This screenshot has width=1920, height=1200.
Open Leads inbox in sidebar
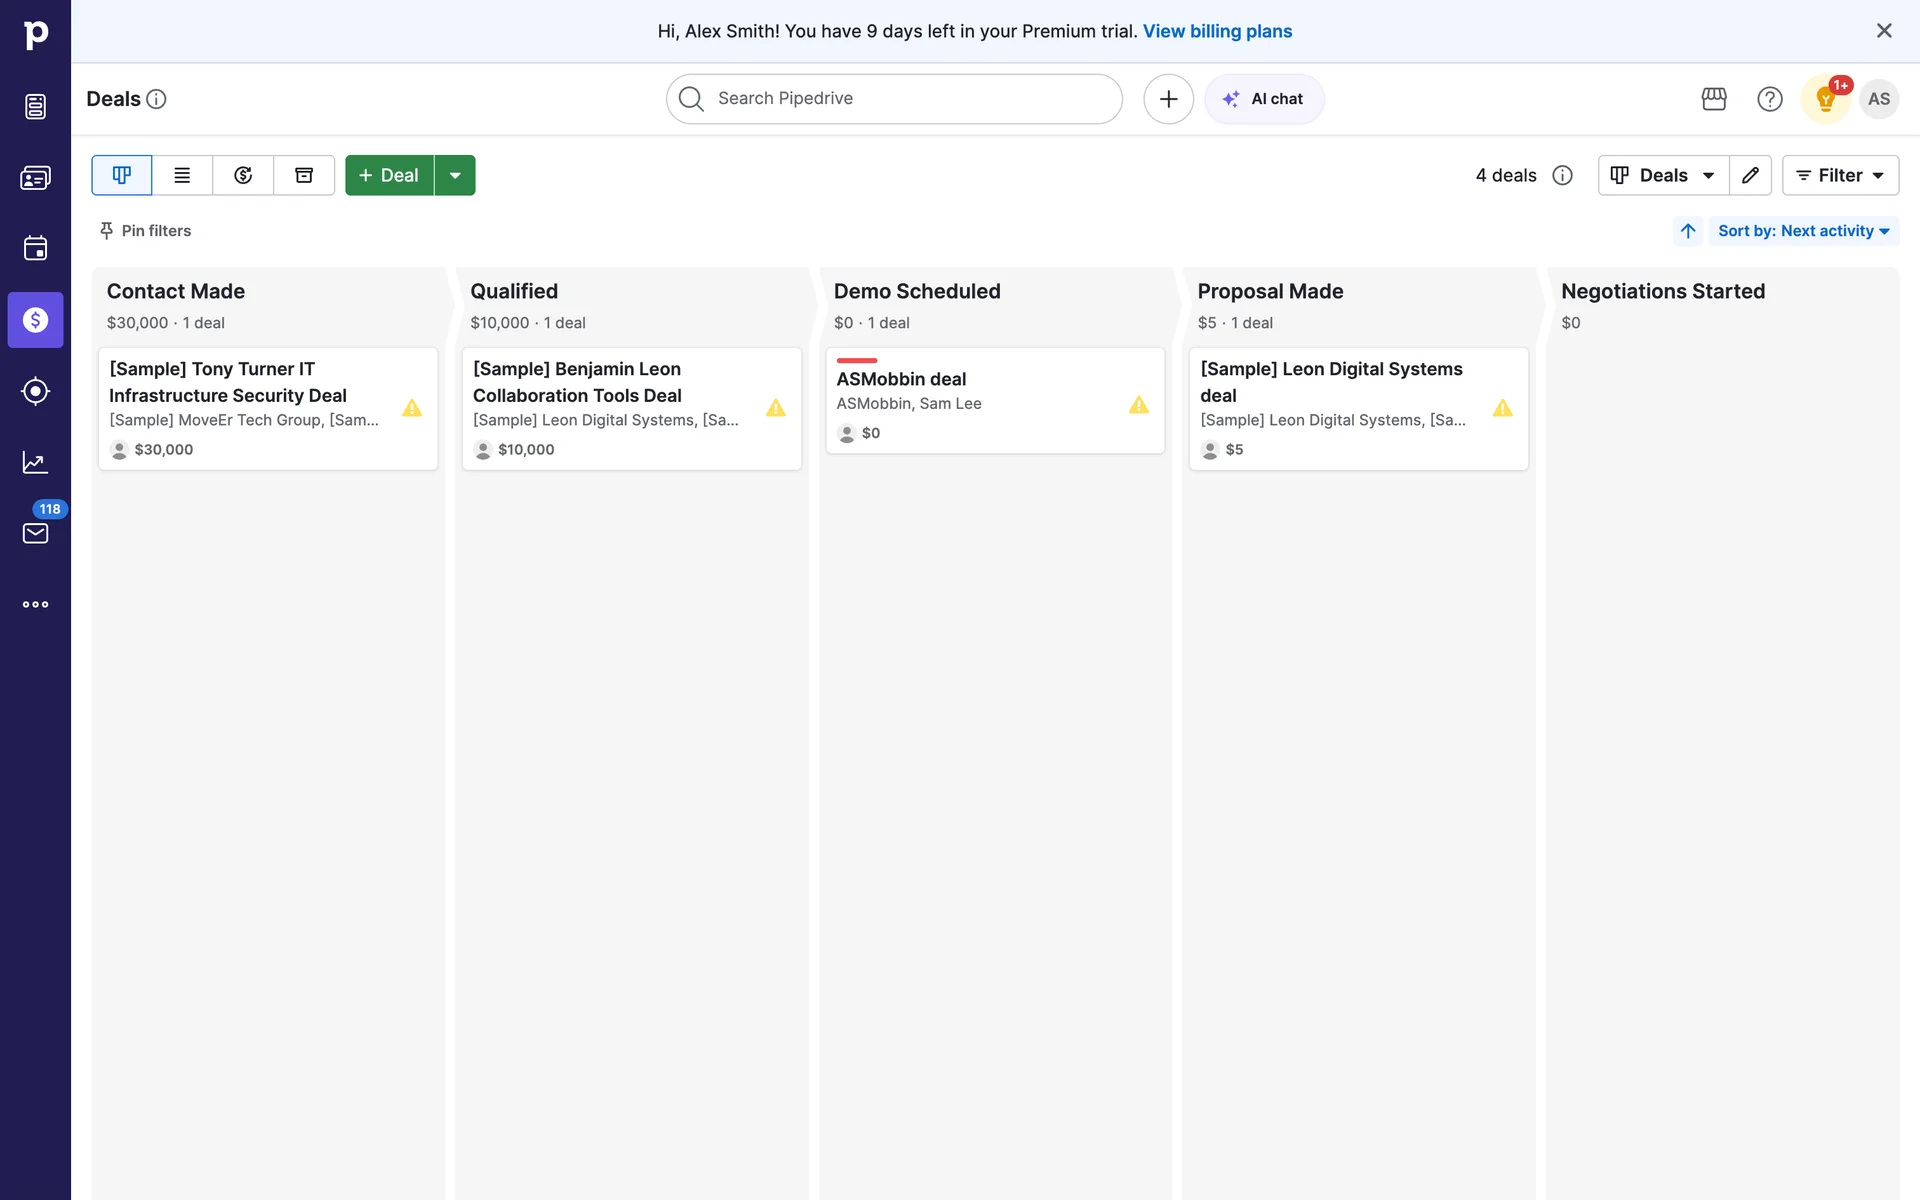(x=35, y=106)
